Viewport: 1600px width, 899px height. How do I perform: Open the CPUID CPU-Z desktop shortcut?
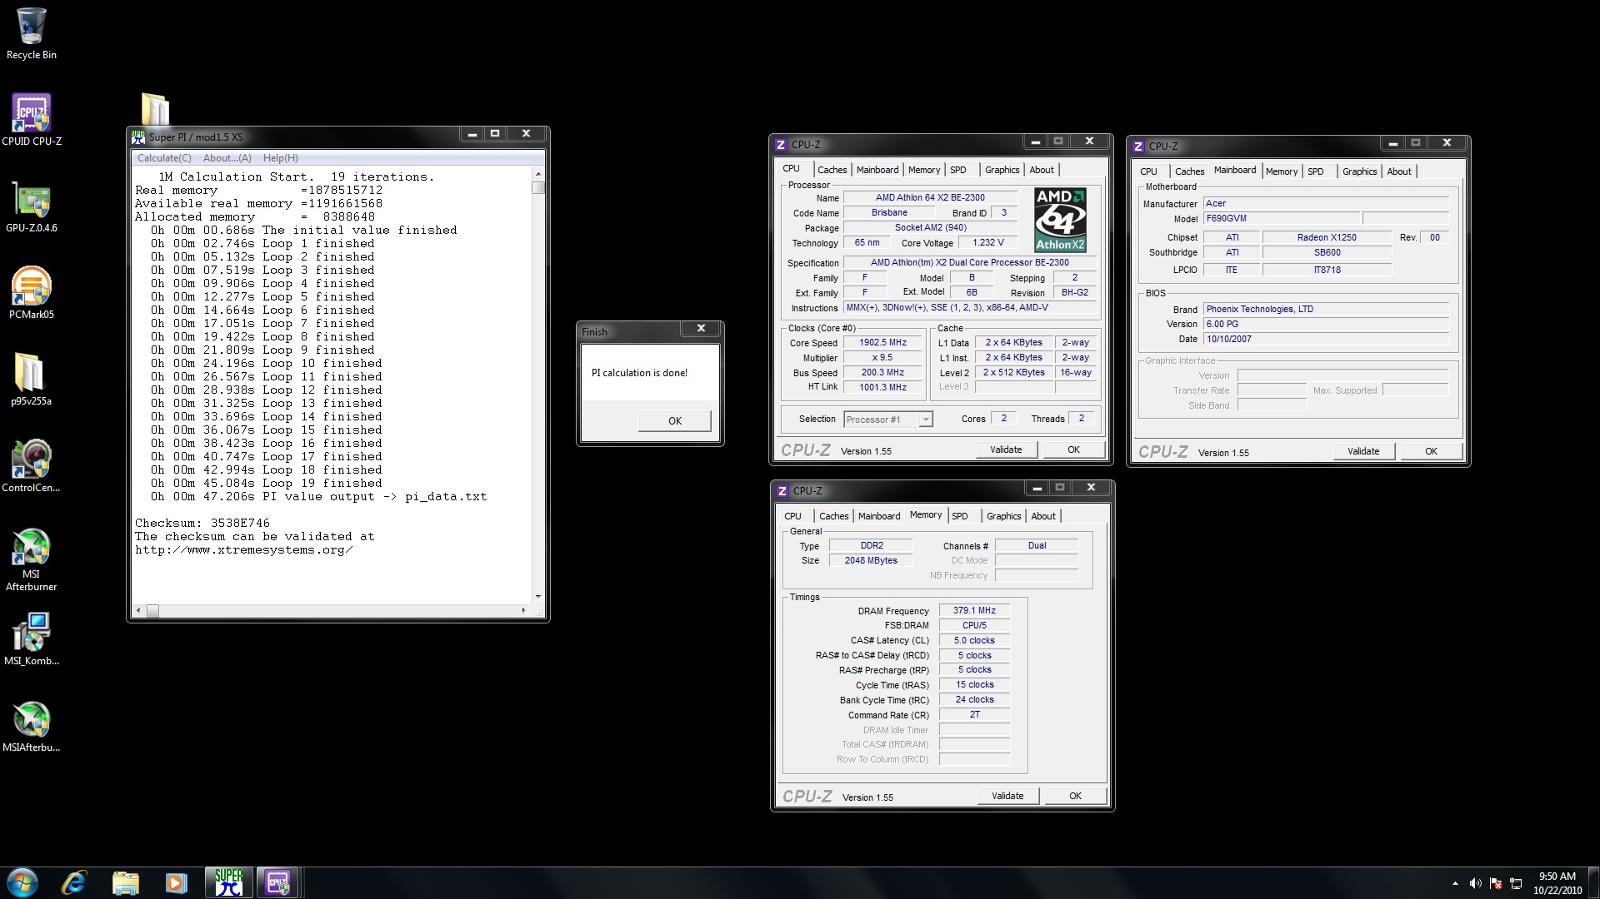click(31, 119)
